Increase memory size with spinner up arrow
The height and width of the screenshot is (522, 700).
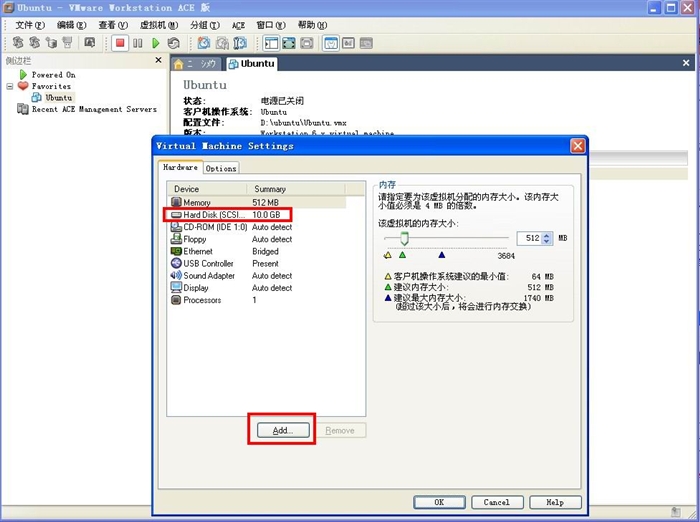point(546,235)
